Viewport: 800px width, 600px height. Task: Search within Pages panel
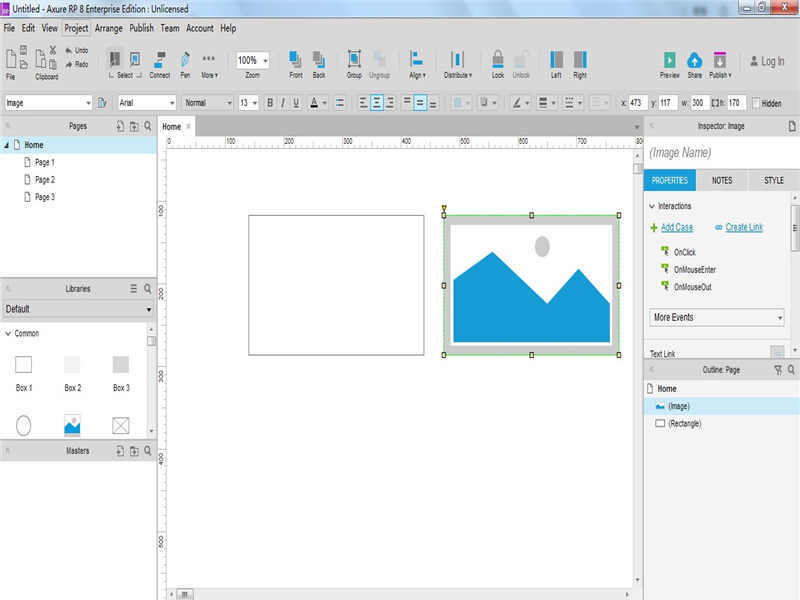(148, 126)
